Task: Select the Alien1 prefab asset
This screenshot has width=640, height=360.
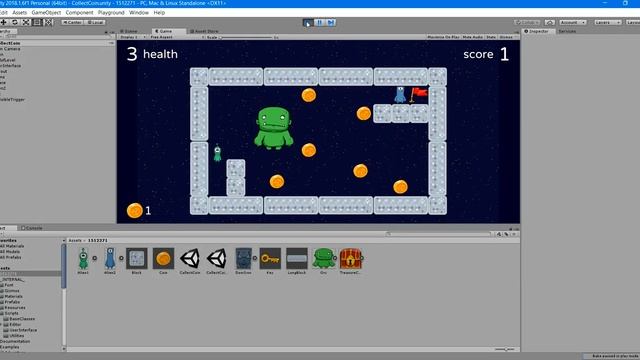Action: (83, 261)
